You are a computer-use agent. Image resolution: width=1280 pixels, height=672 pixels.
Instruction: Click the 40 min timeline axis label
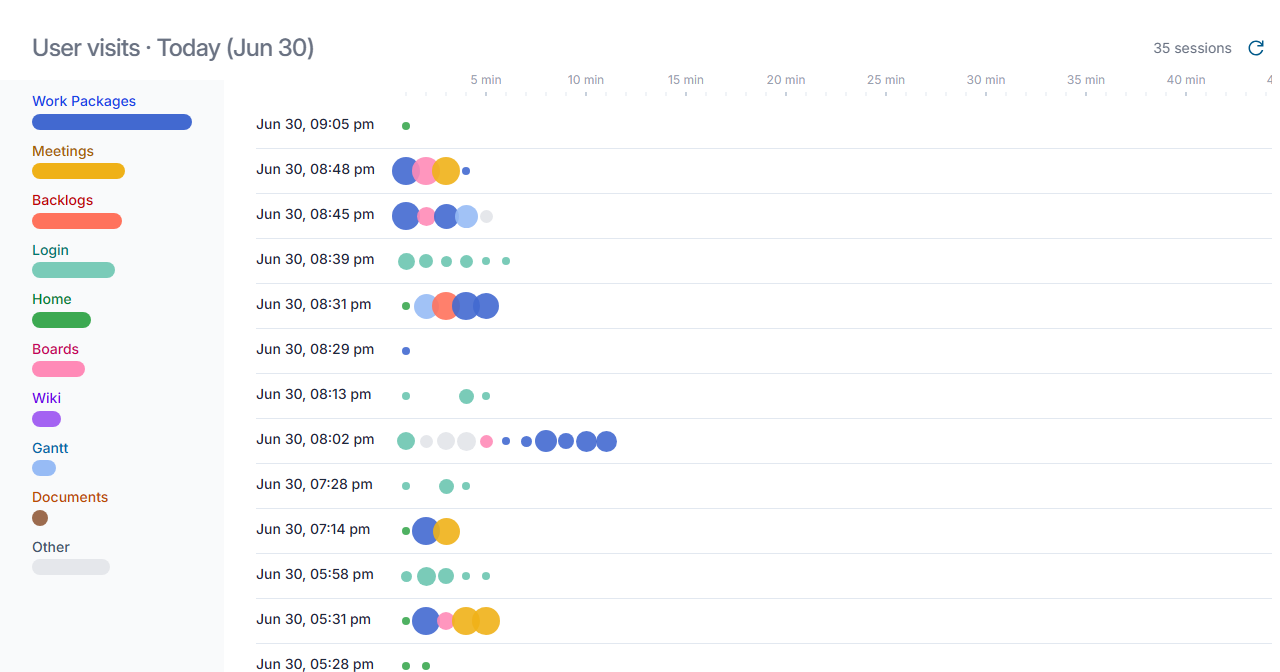1186,79
